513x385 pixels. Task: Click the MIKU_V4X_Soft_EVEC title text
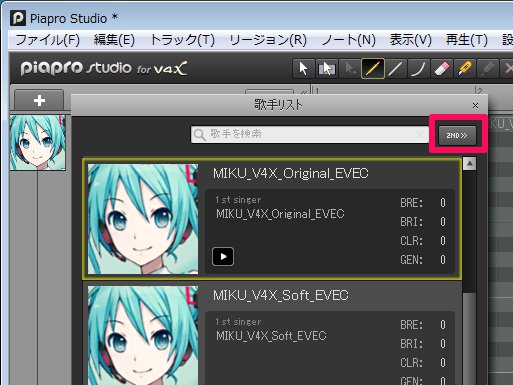(x=281, y=296)
